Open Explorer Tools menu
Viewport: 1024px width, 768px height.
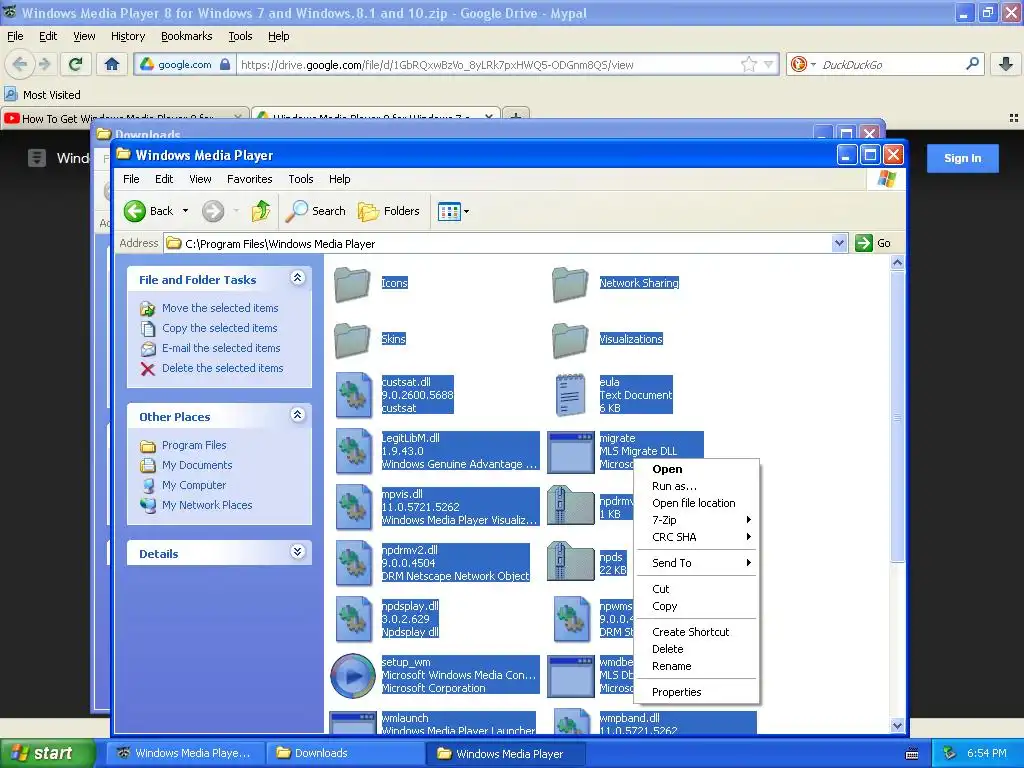[300, 179]
